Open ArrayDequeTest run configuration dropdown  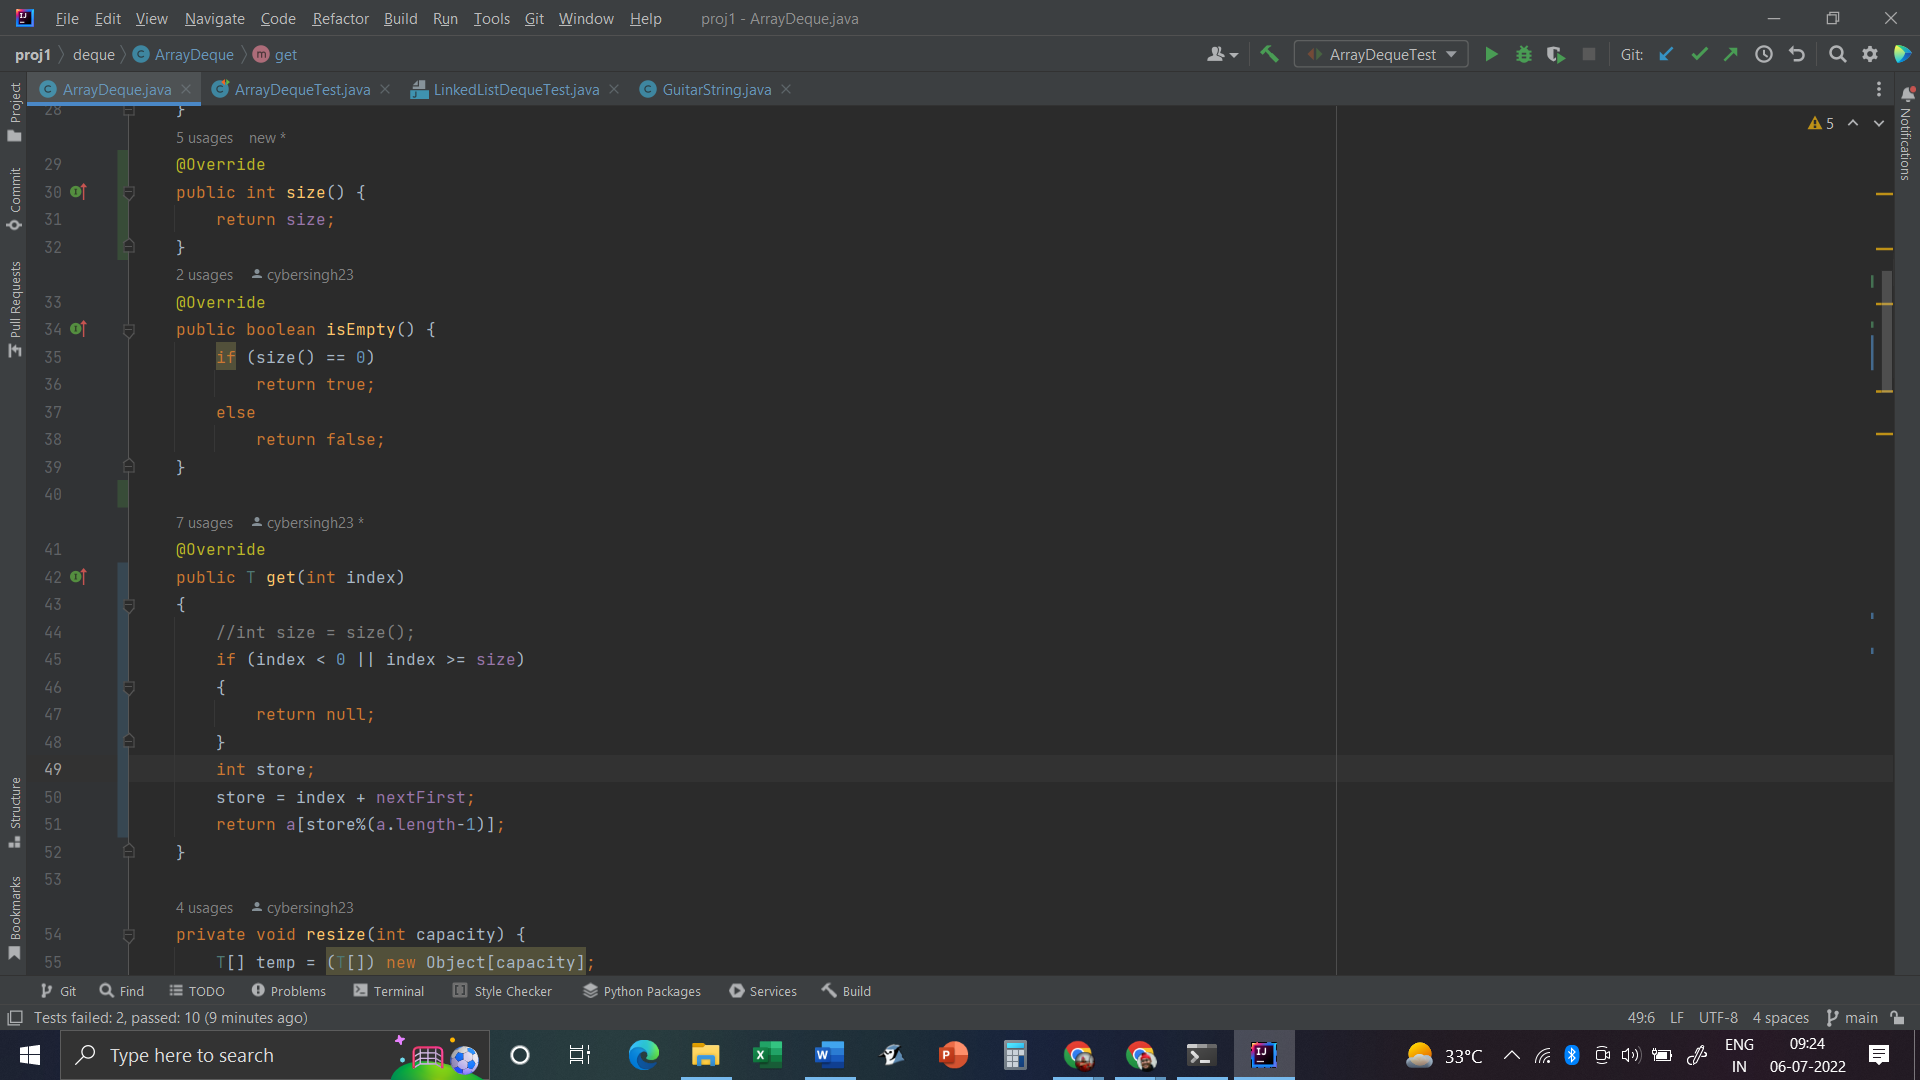point(1381,55)
